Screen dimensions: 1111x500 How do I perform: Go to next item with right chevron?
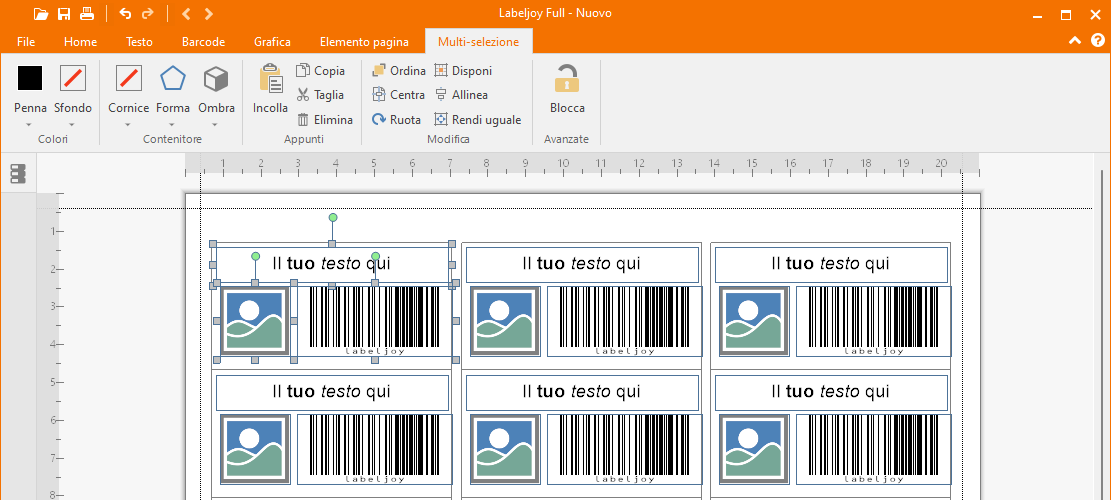[208, 13]
